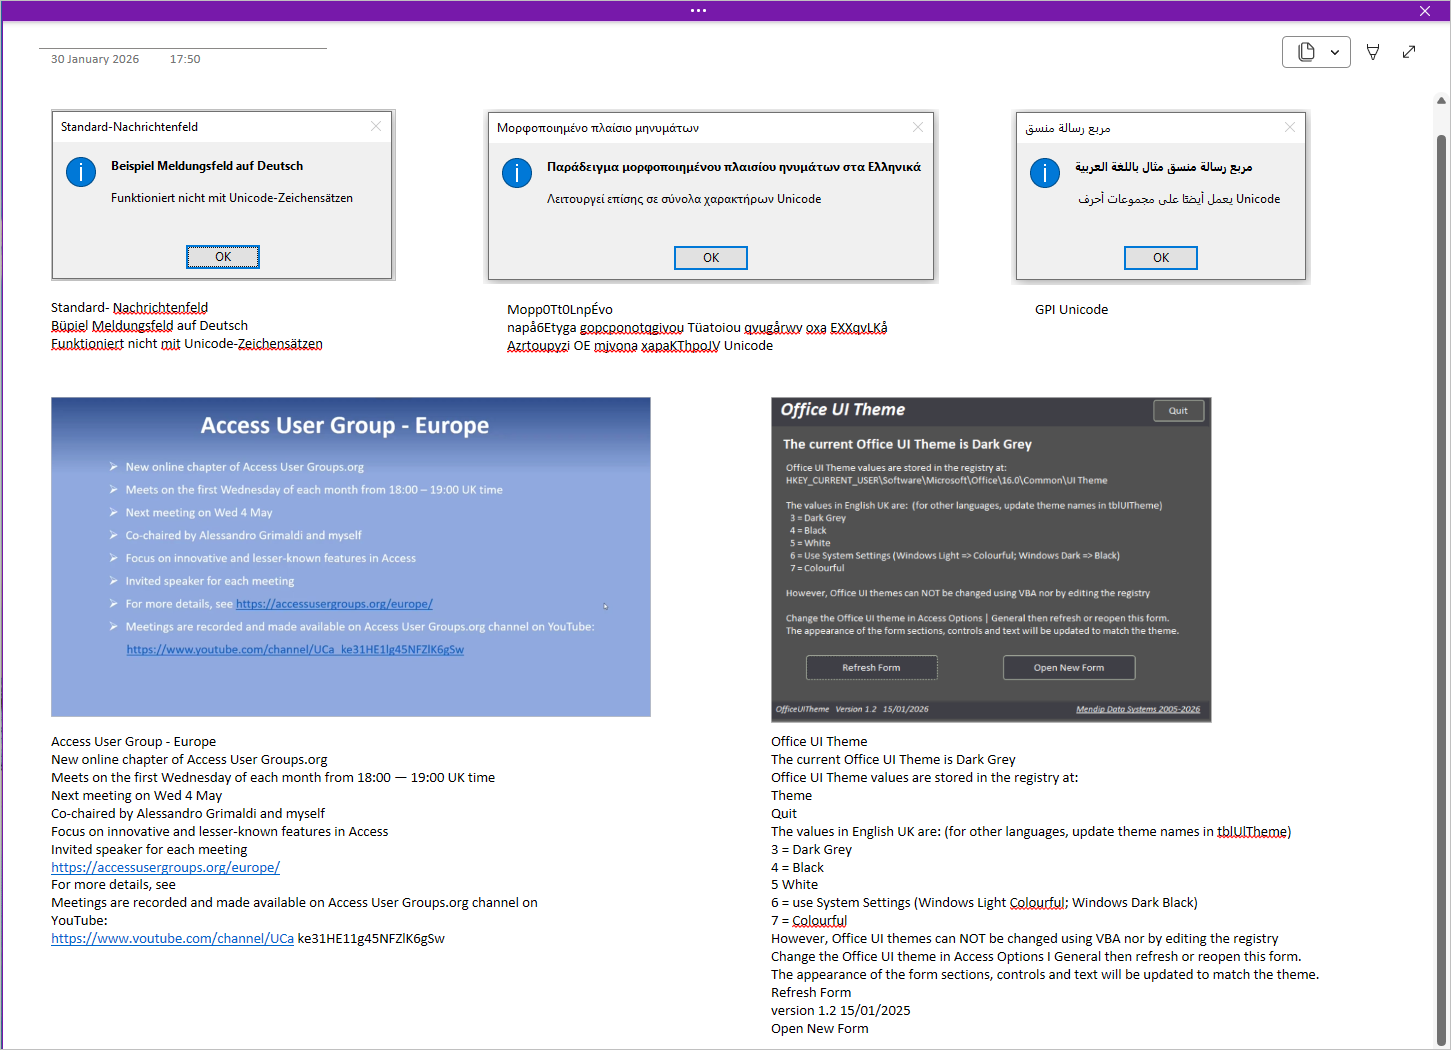The width and height of the screenshot is (1451, 1050).
Task: Click the text line '5 White'
Action: coord(794,884)
